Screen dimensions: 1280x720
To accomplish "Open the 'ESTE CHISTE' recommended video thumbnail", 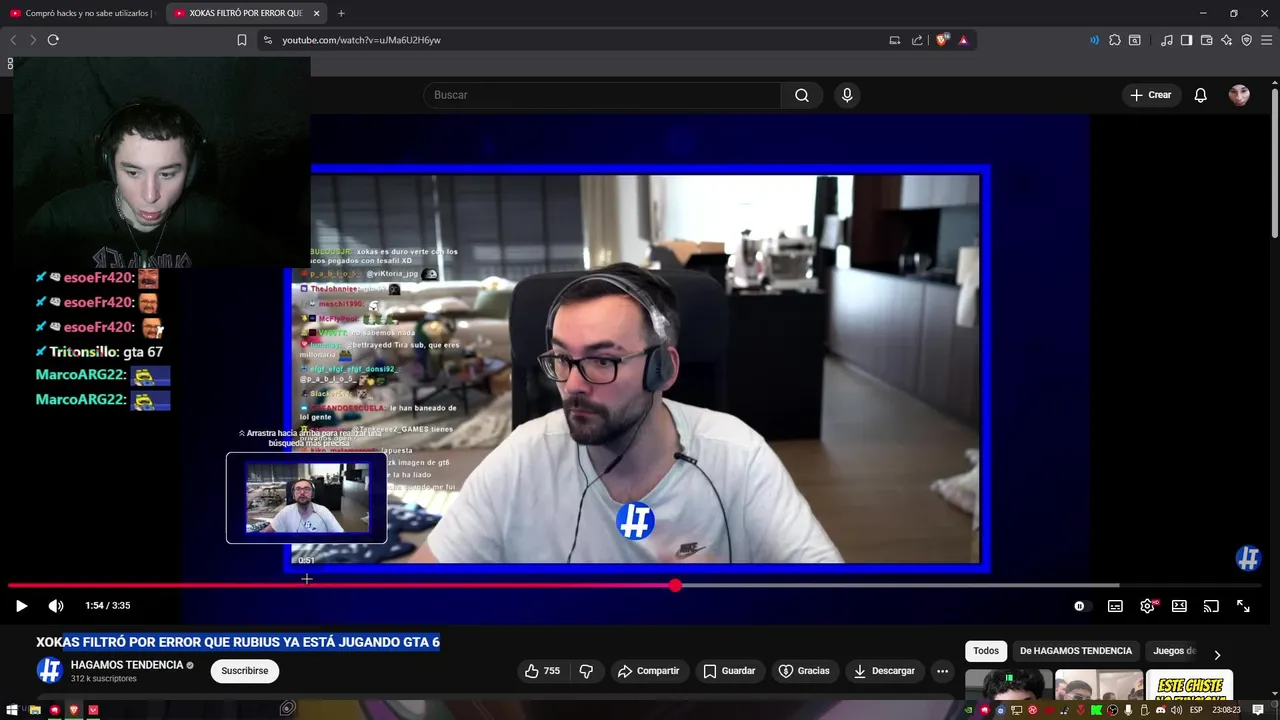I will (1189, 685).
